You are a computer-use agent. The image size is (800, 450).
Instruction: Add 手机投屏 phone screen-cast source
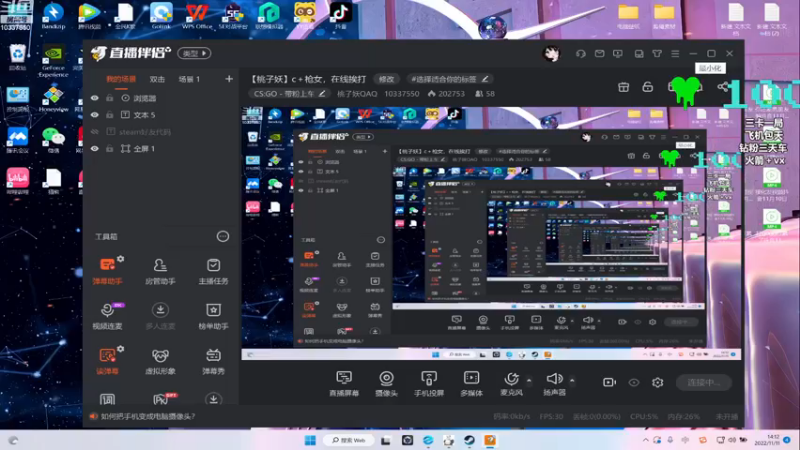(429, 383)
